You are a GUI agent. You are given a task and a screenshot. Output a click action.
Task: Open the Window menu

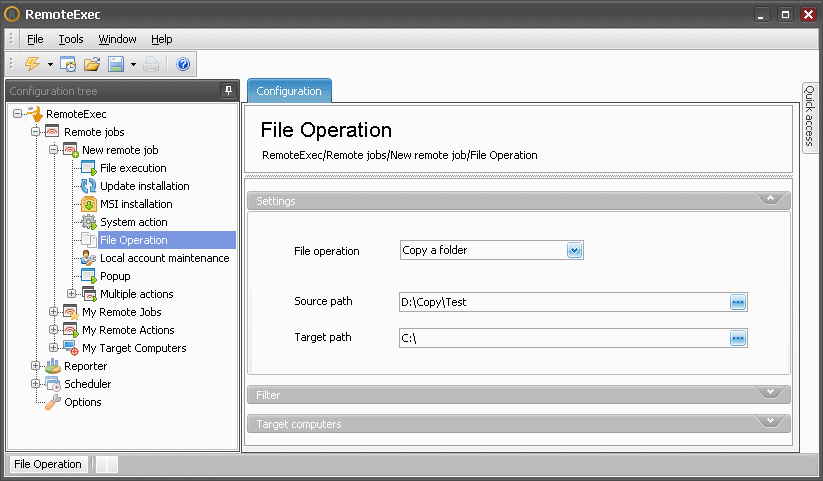[x=118, y=39]
